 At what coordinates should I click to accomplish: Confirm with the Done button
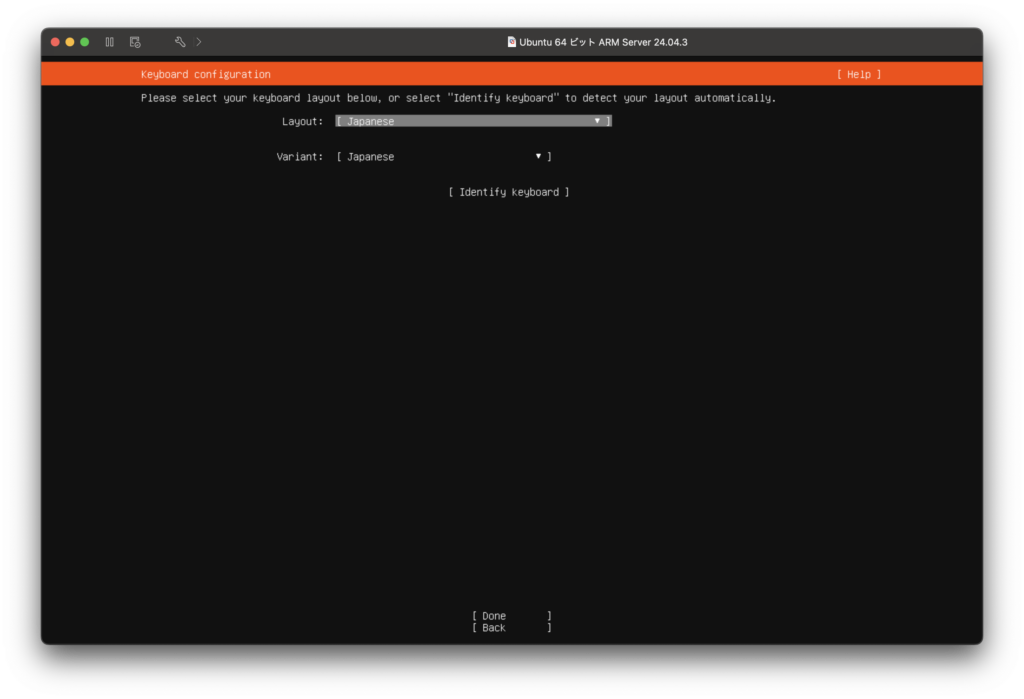pyautogui.click(x=511, y=616)
